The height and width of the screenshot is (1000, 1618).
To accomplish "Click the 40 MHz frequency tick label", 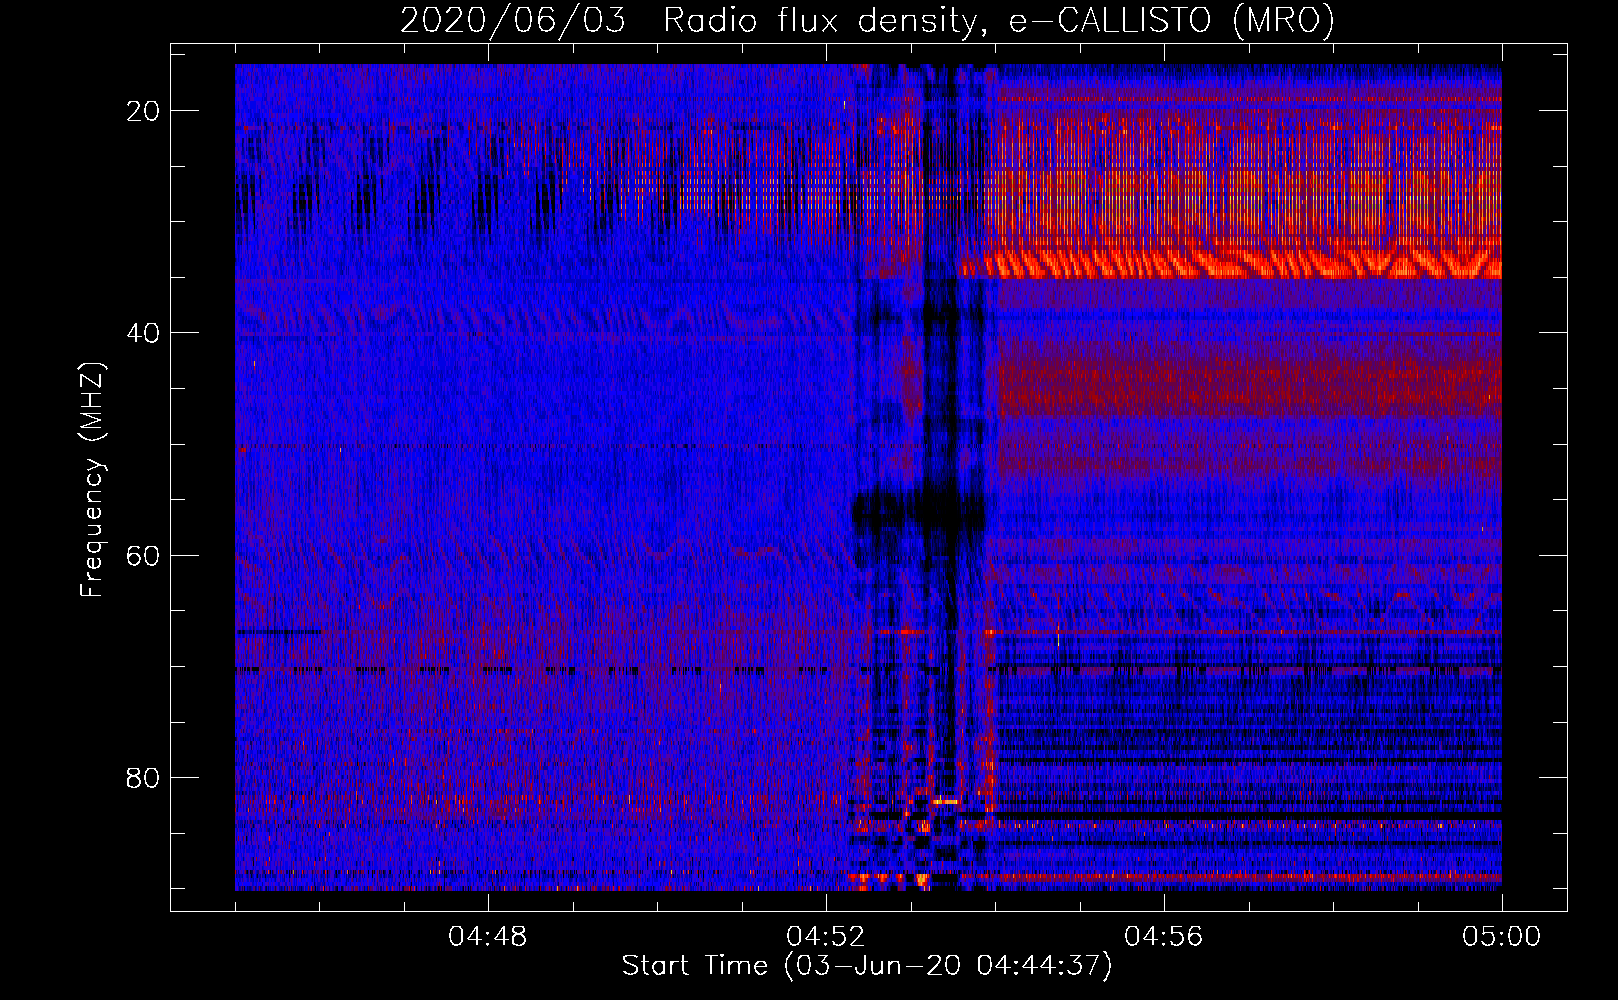I will (x=144, y=333).
